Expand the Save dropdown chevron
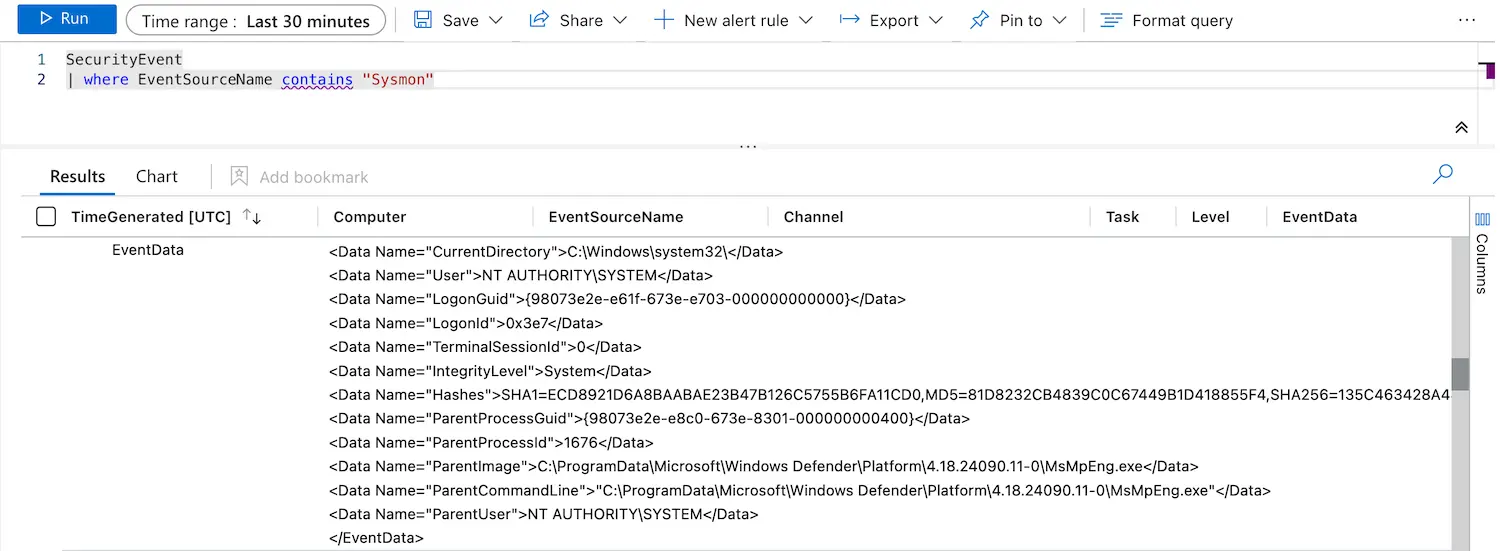Image resolution: width=1500 pixels, height=551 pixels. 495,20
